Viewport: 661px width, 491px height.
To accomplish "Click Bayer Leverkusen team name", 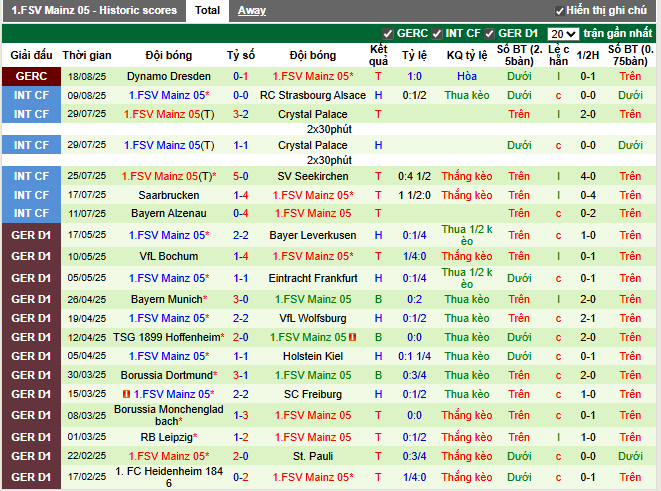I will (x=313, y=235).
